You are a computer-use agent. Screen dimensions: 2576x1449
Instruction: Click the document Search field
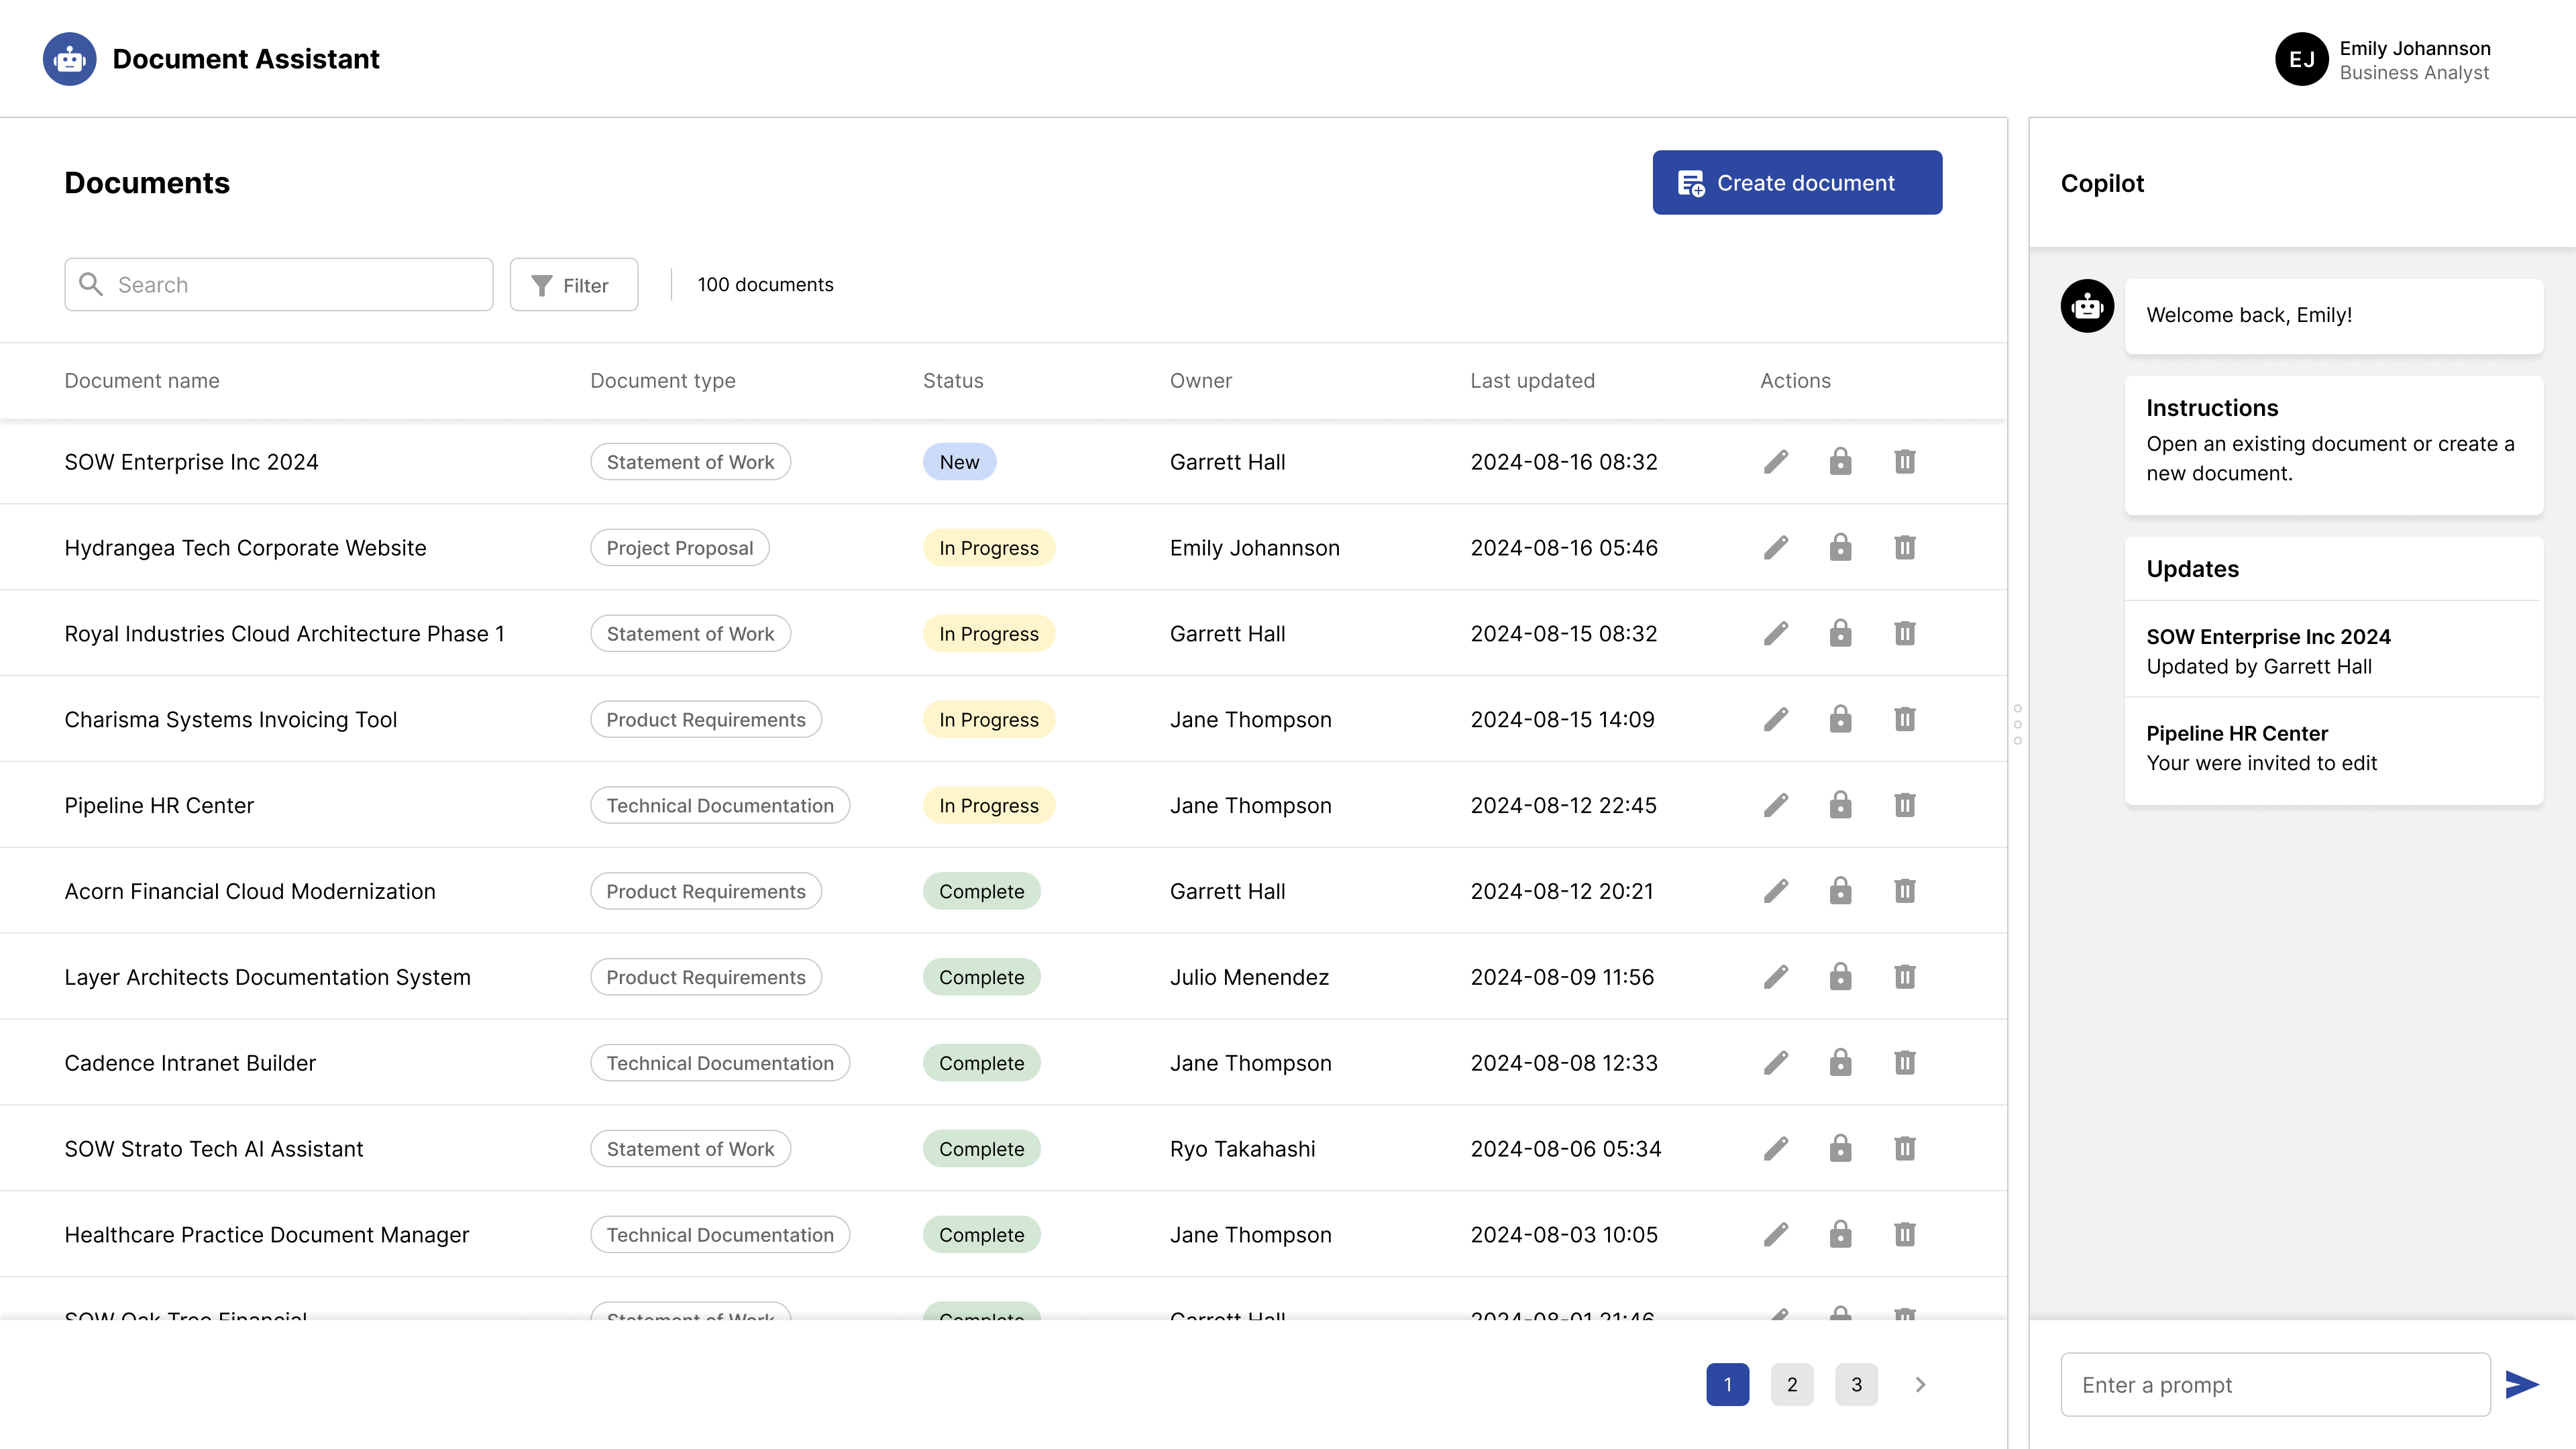[279, 285]
